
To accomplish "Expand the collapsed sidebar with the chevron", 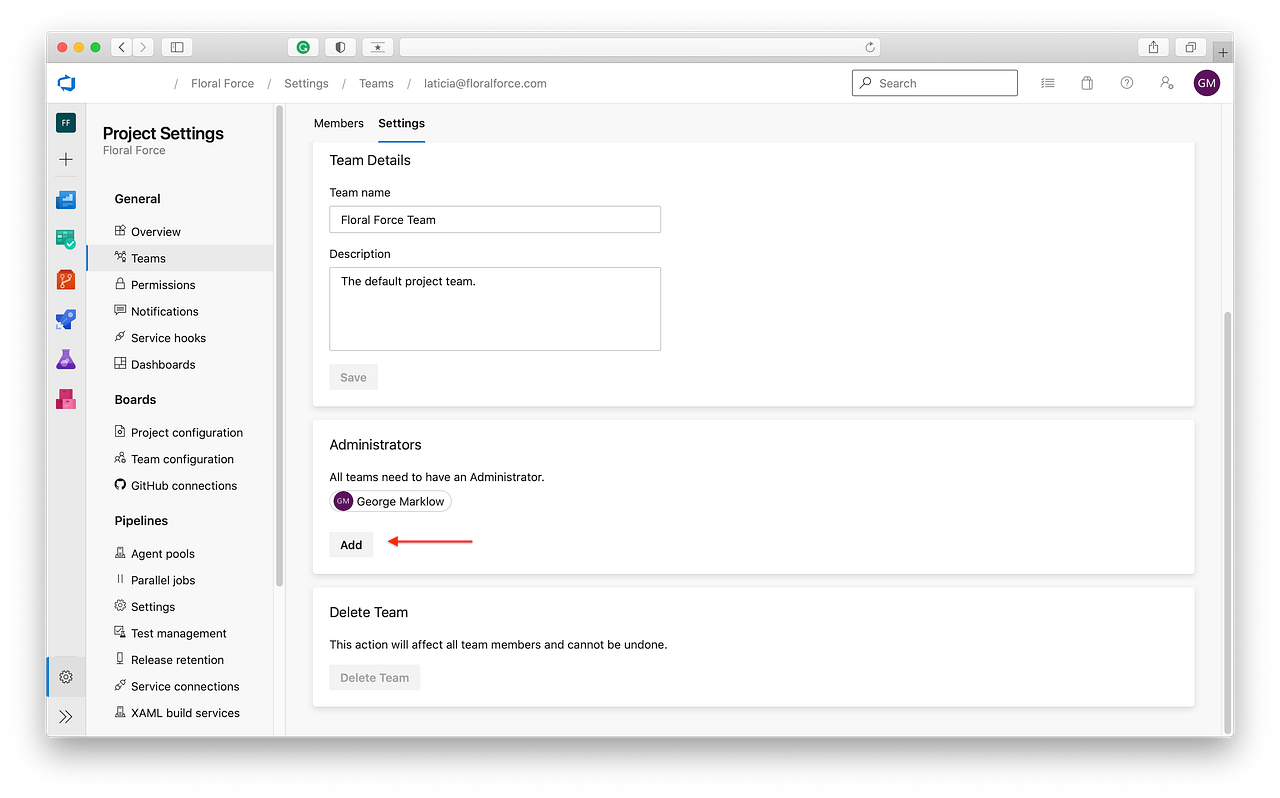I will [x=65, y=716].
